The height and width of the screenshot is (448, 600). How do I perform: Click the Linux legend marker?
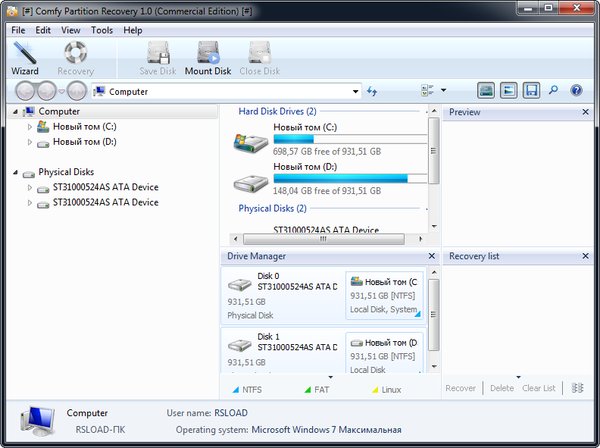coord(375,390)
